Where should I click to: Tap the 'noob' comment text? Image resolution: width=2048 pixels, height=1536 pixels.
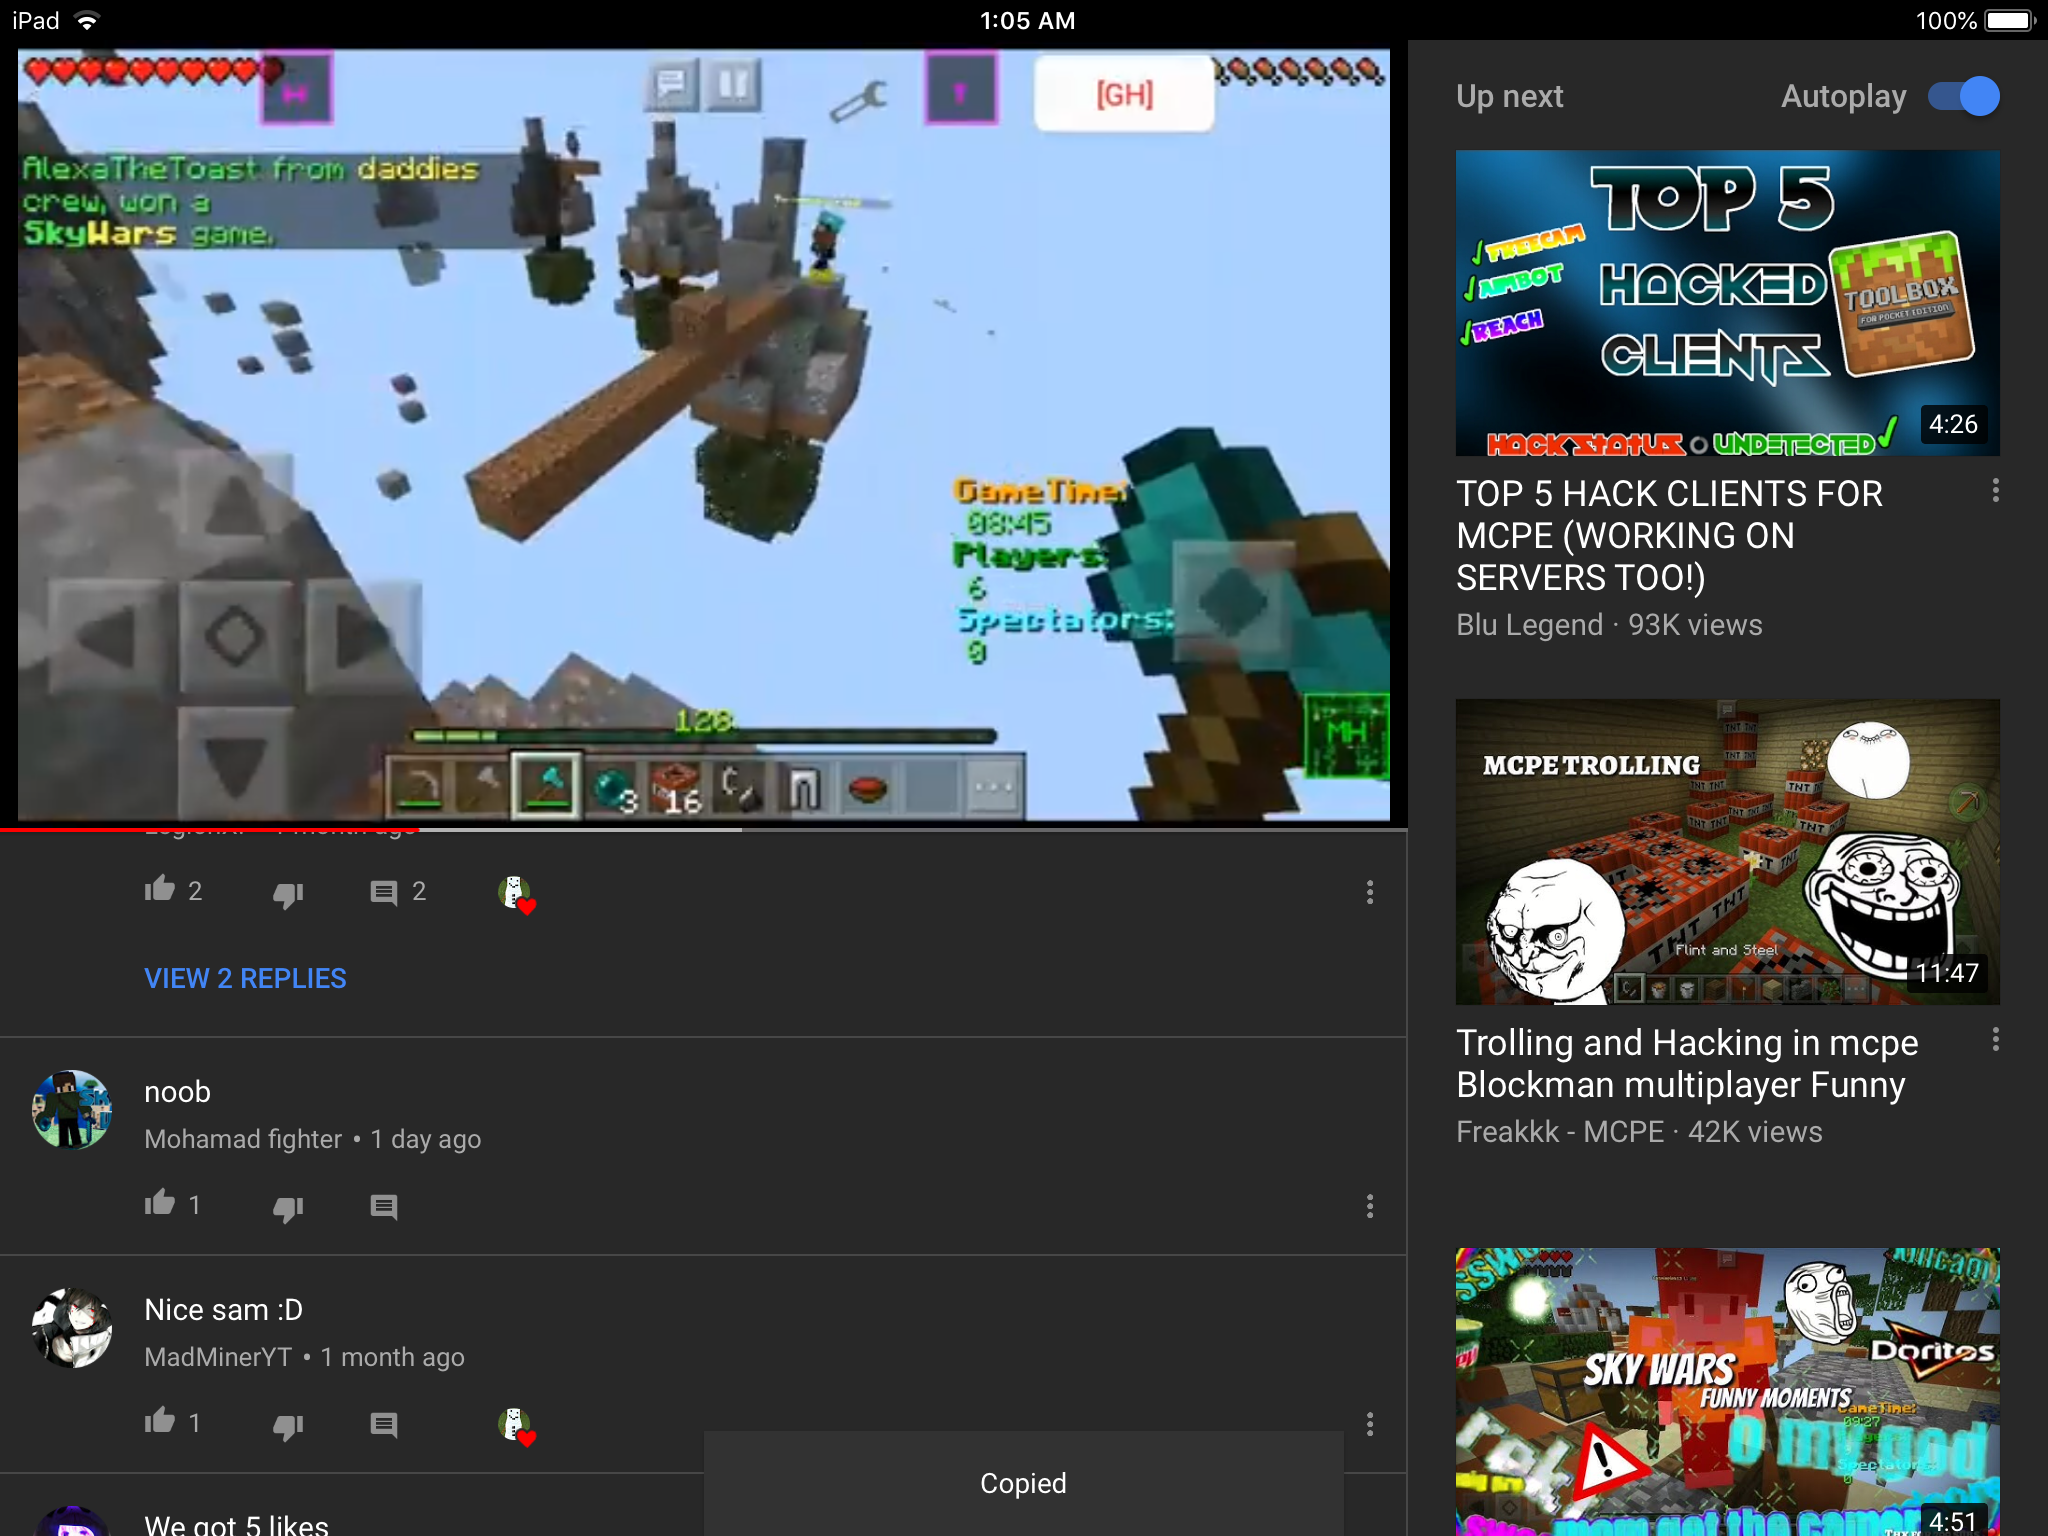tap(177, 1092)
